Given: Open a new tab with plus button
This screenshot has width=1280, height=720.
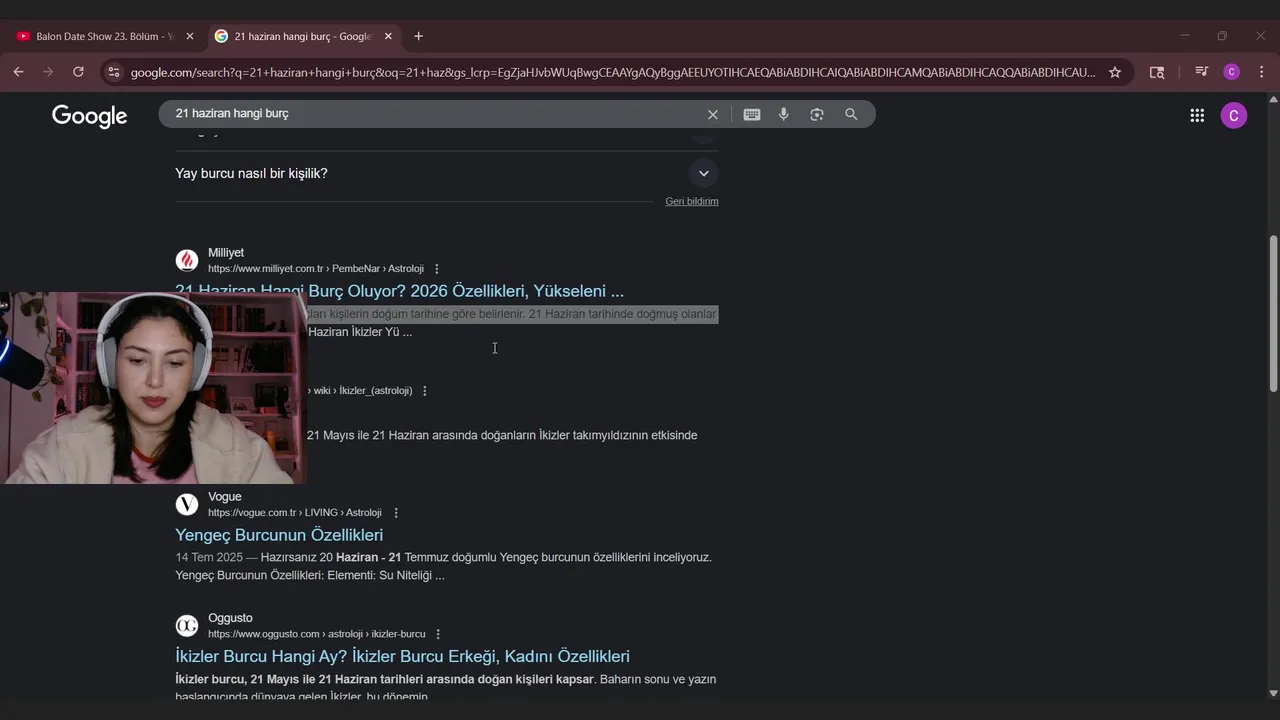Looking at the screenshot, I should (x=418, y=36).
